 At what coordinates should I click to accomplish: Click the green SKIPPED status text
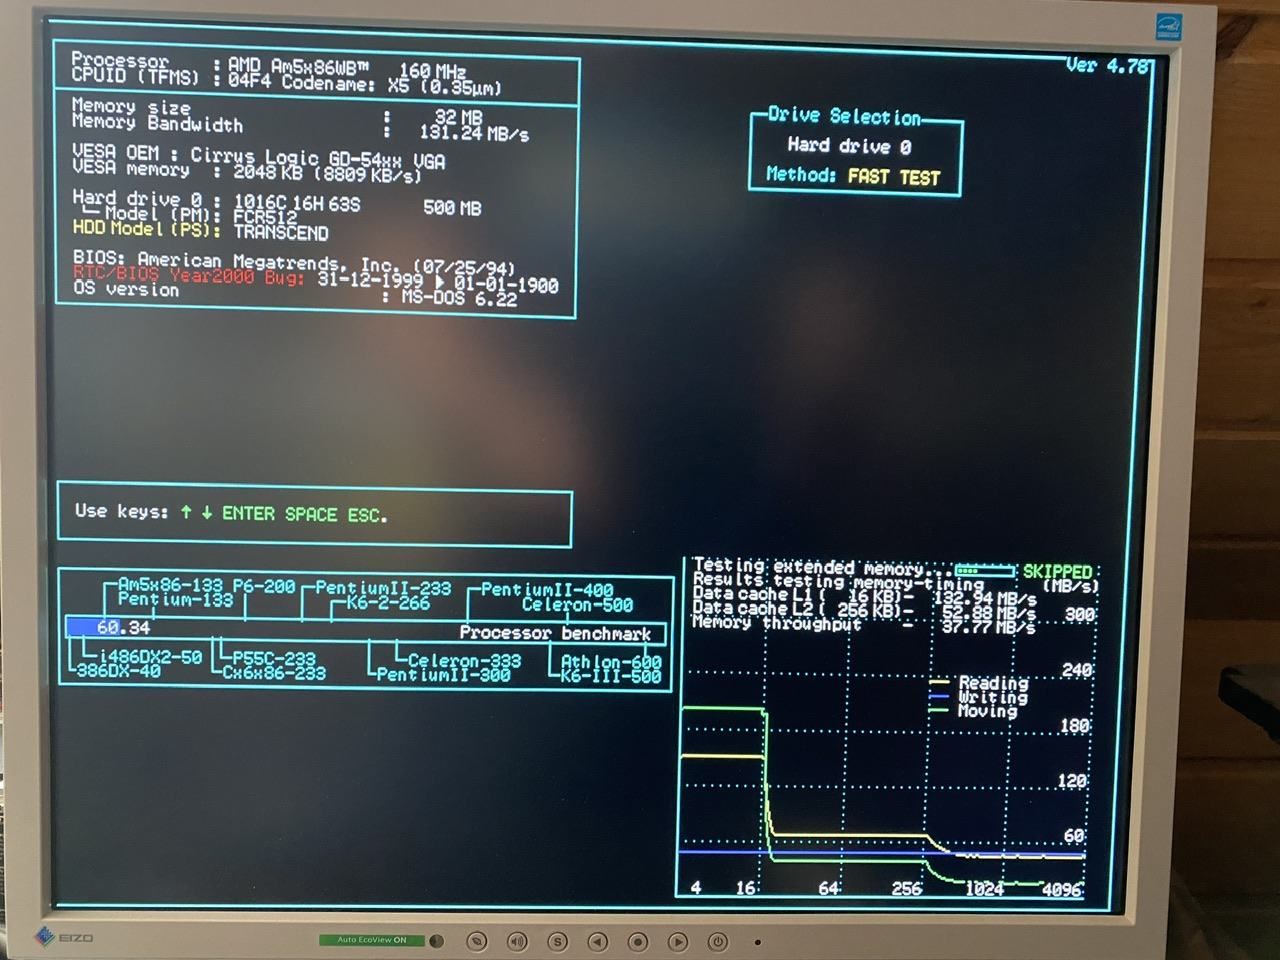pyautogui.click(x=1057, y=572)
